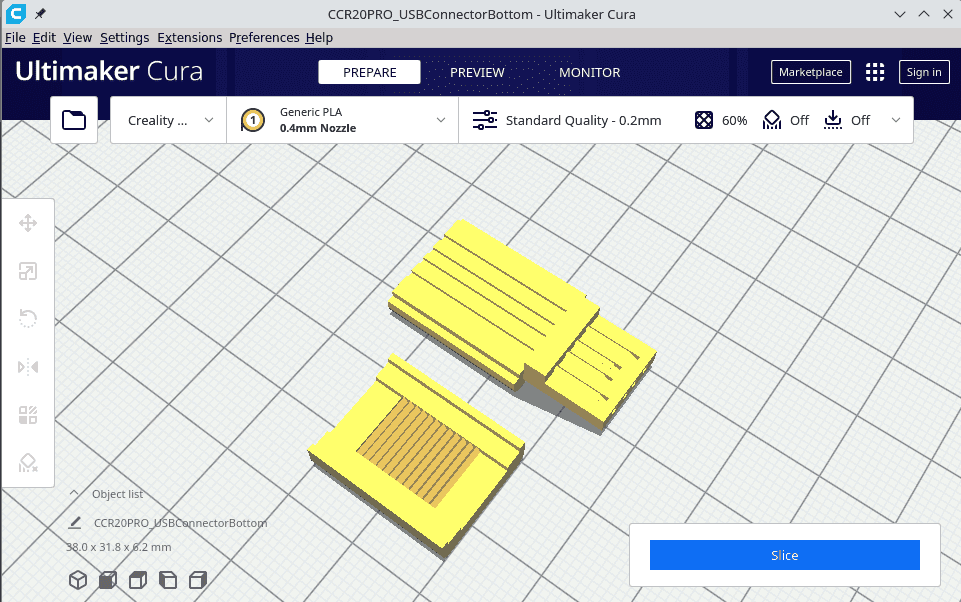Collapse the Object list

coord(74,493)
